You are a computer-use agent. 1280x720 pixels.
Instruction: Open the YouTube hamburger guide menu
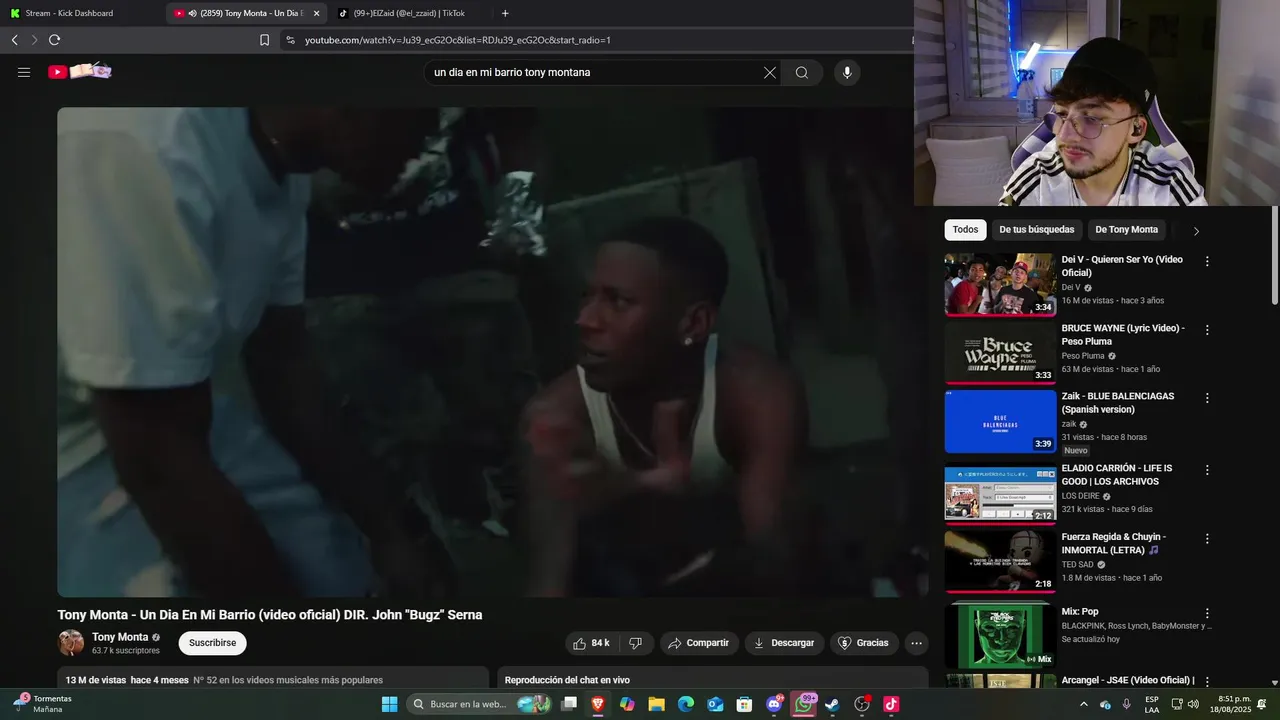click(x=24, y=72)
